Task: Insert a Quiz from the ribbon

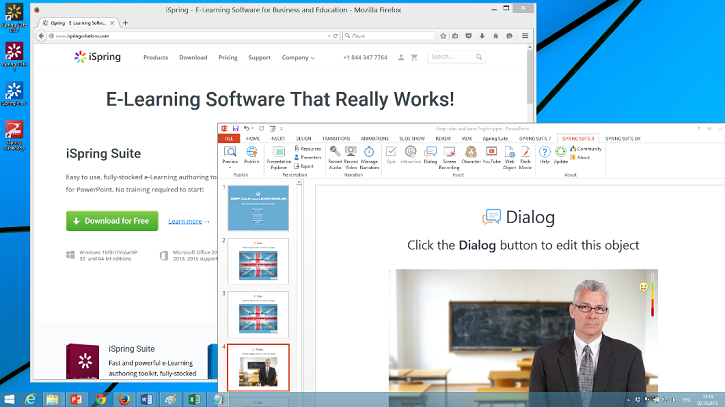Action: coord(391,155)
